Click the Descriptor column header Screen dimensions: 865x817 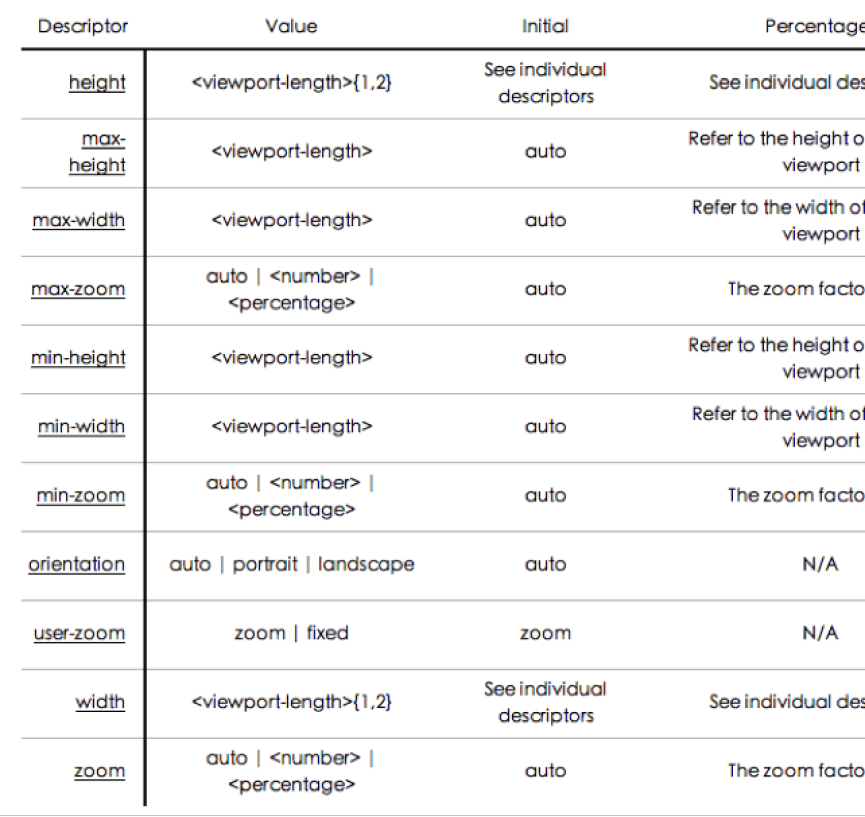click(83, 26)
